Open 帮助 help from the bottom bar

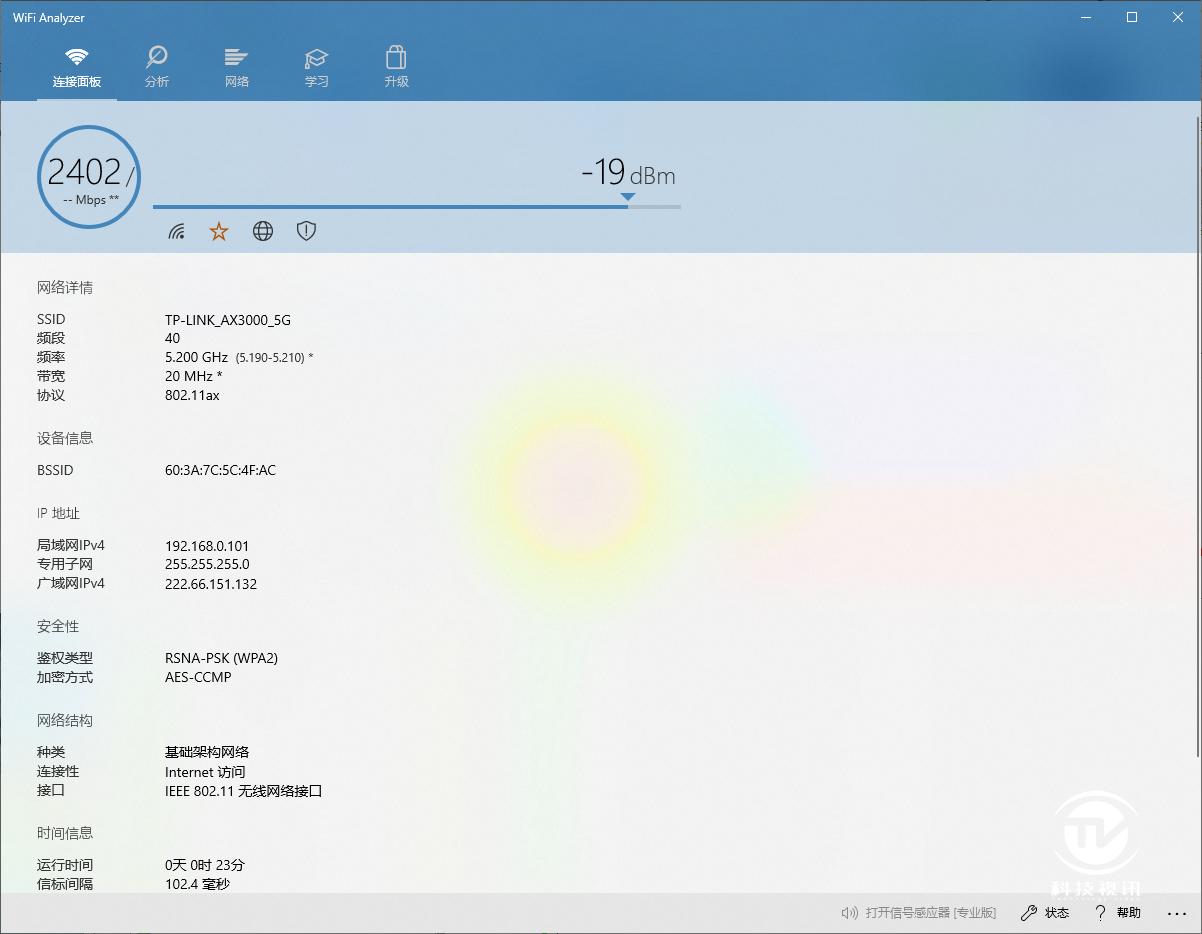point(1118,913)
